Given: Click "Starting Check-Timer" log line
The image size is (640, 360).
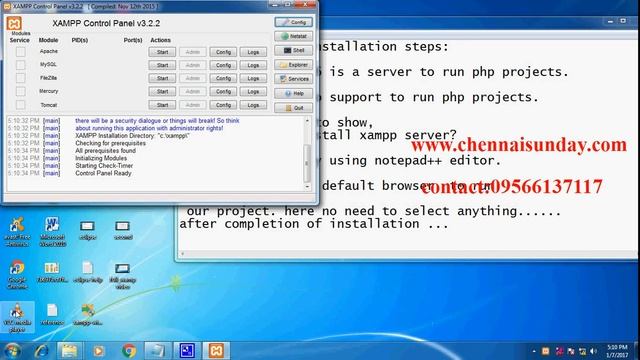Looking at the screenshot, I should pyautogui.click(x=104, y=166).
